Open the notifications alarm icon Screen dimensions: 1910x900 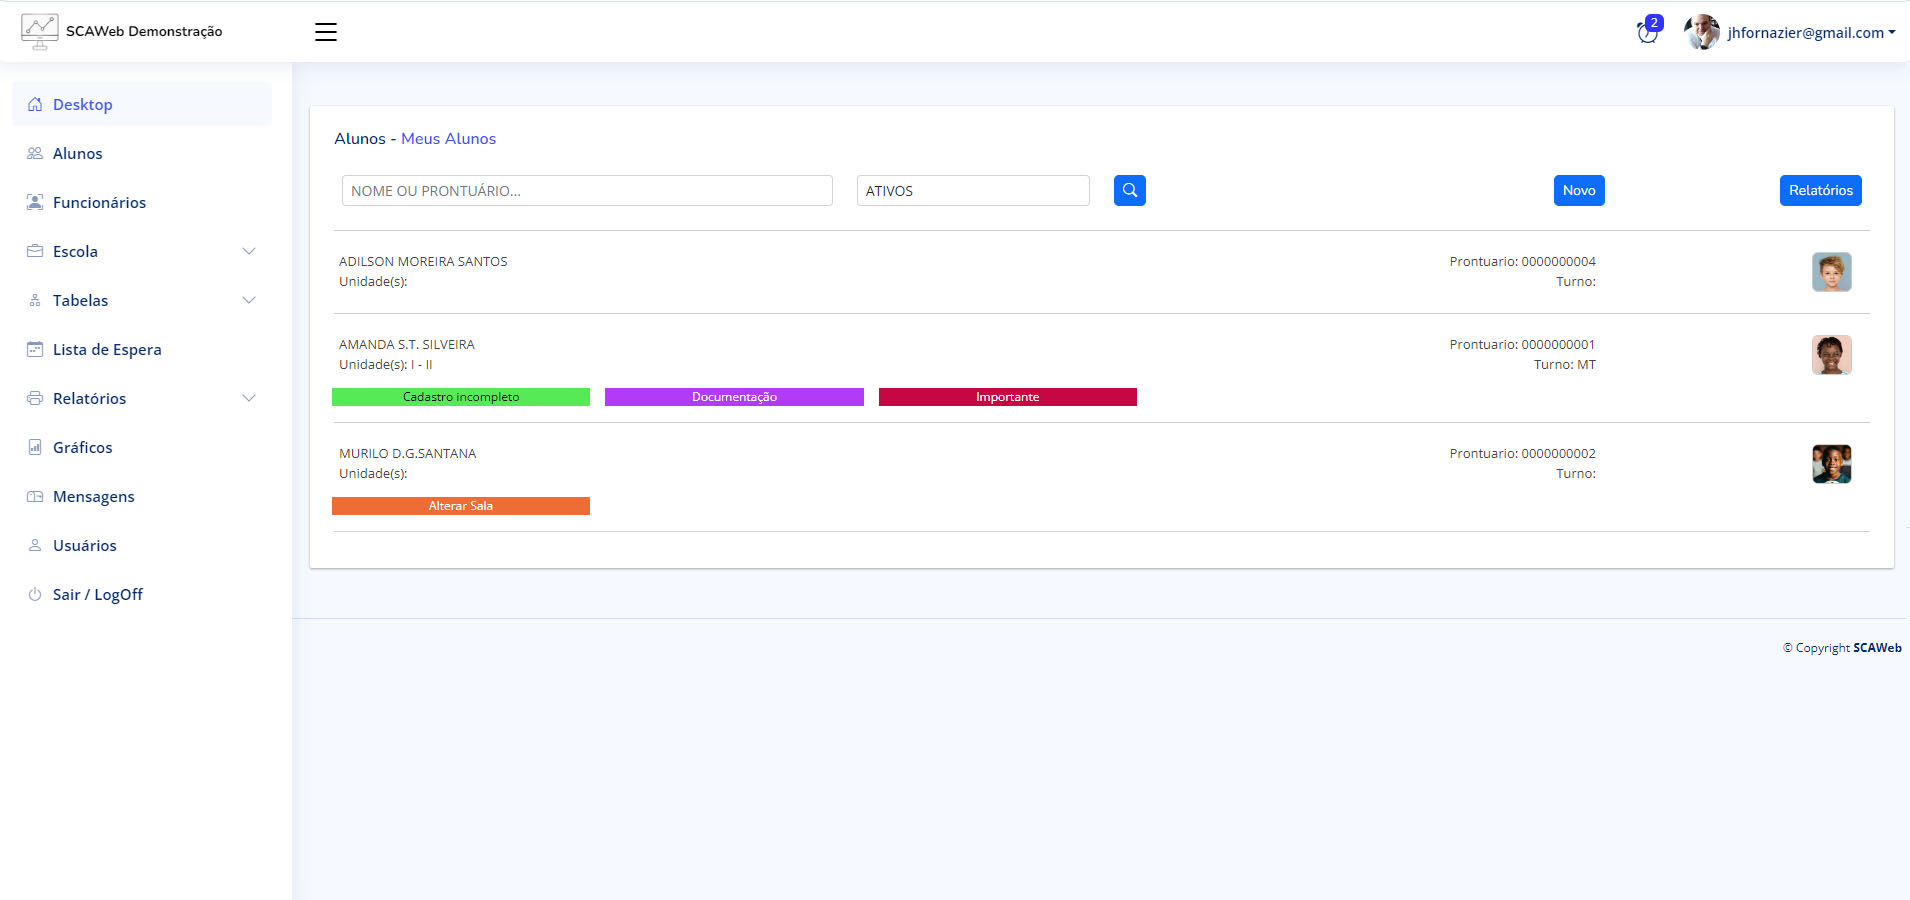1647,32
